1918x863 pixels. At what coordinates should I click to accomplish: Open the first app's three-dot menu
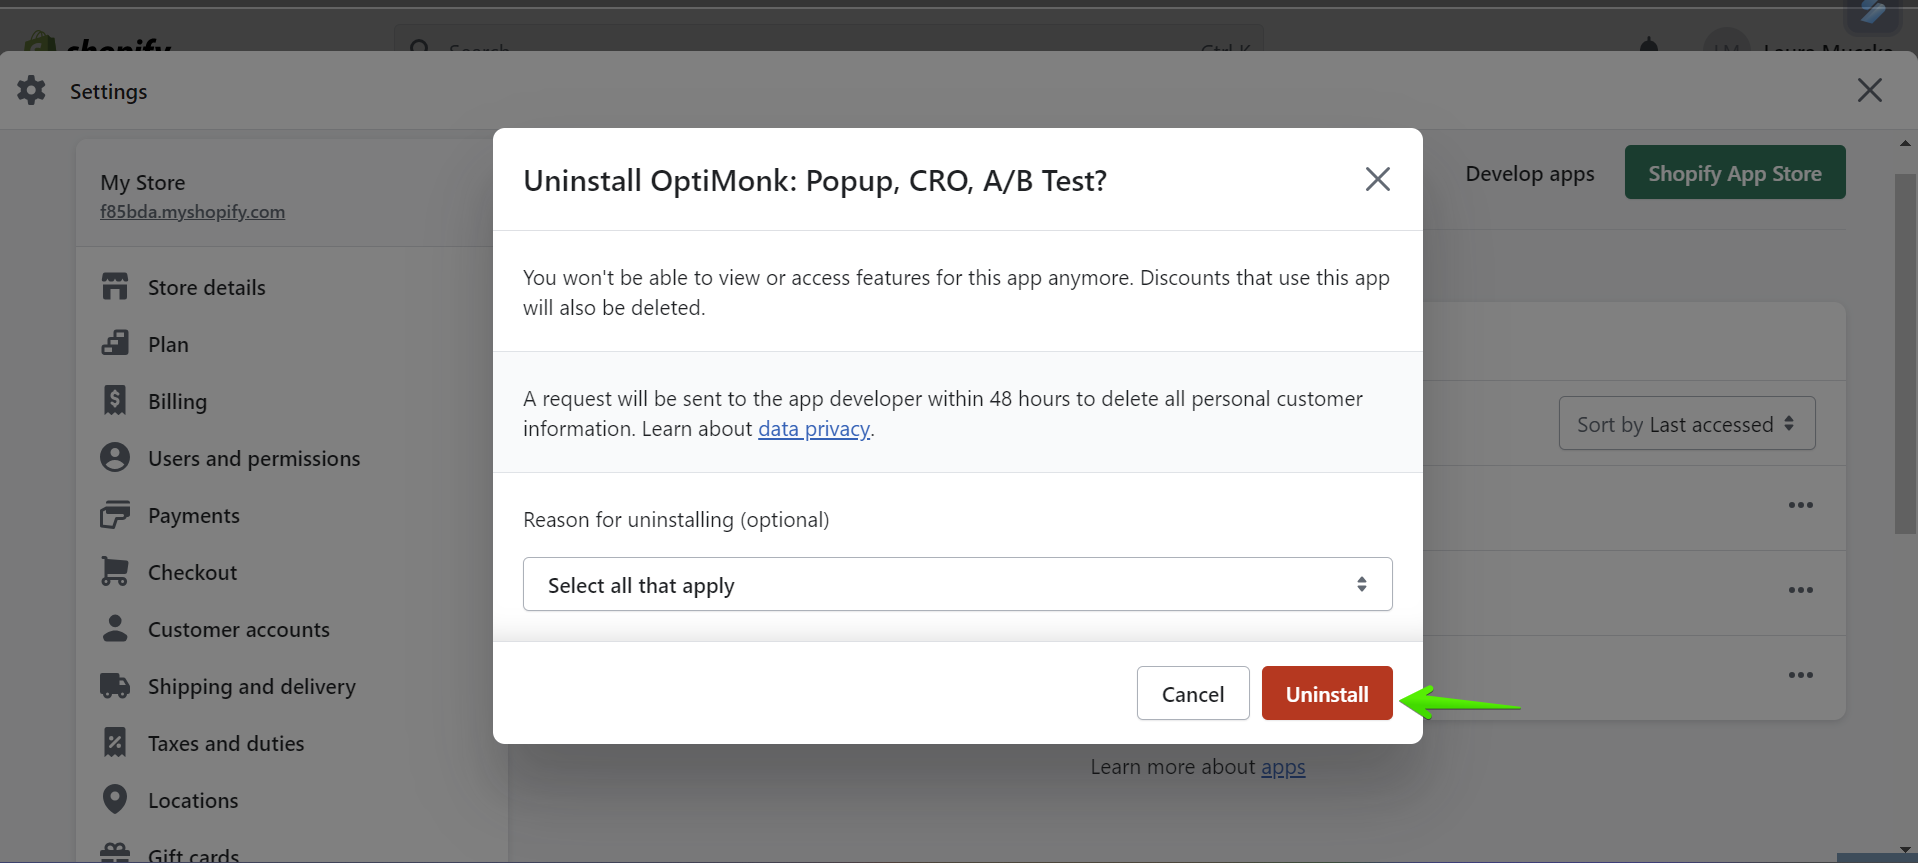[x=1801, y=505]
